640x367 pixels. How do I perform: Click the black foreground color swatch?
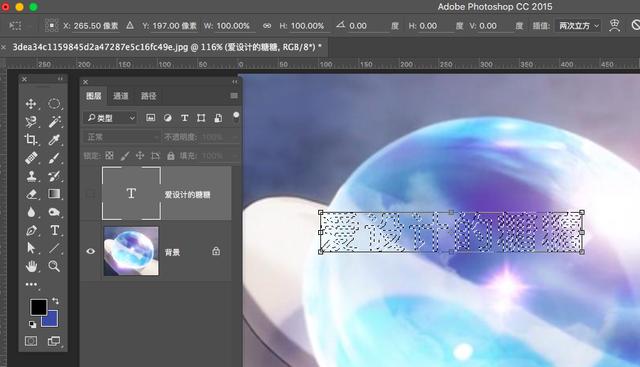38,307
